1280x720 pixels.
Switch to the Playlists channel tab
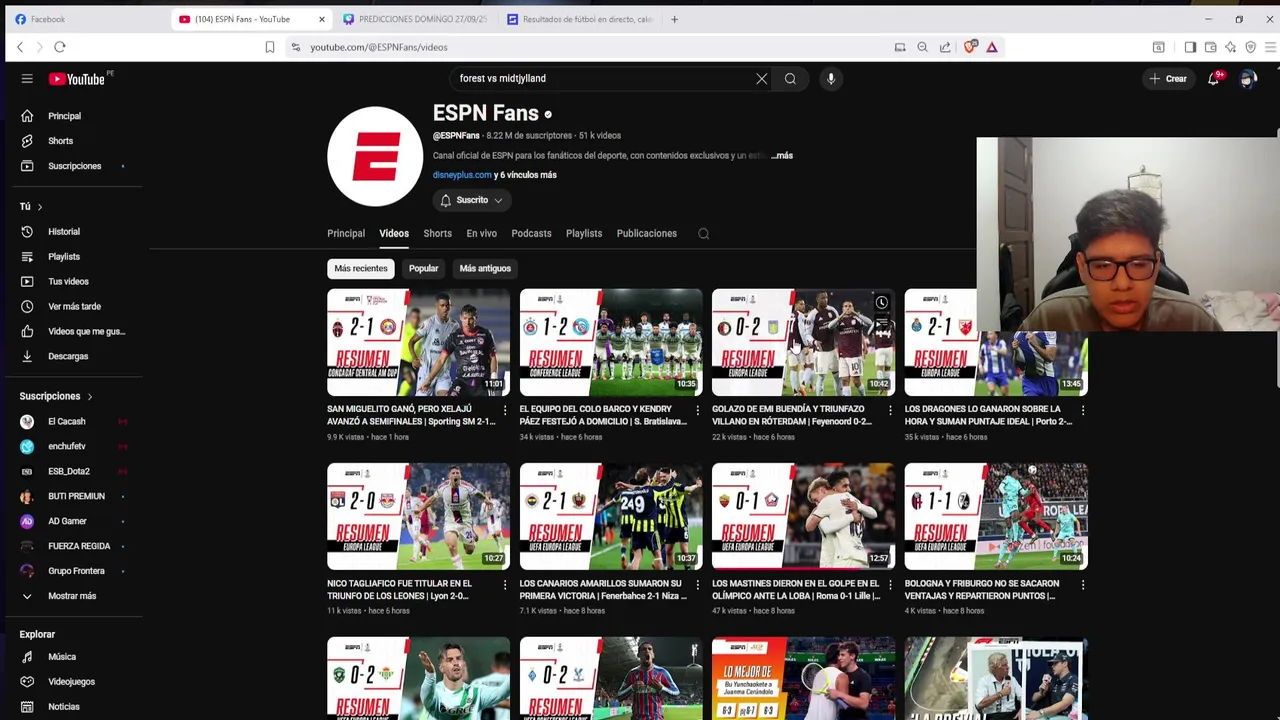pos(584,234)
